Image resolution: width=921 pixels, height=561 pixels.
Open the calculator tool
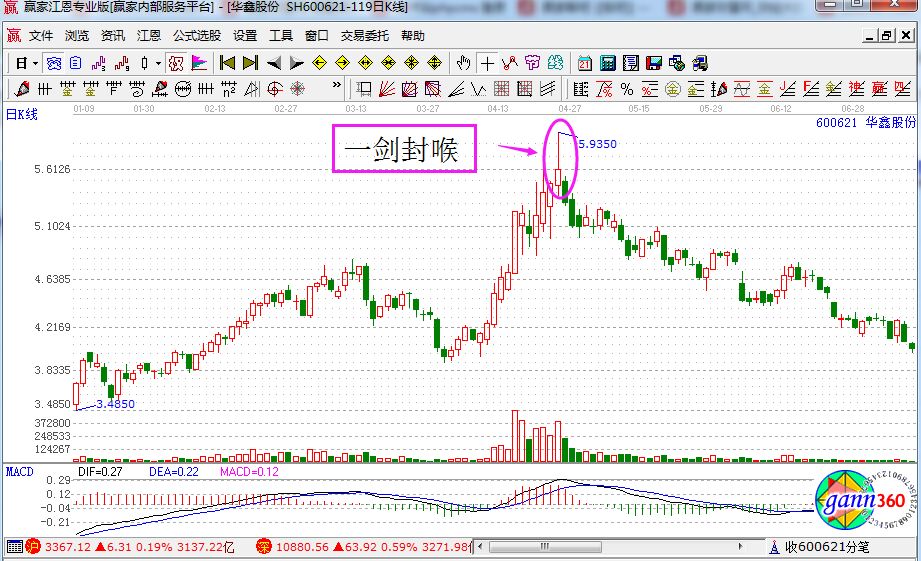pyautogui.click(x=607, y=63)
